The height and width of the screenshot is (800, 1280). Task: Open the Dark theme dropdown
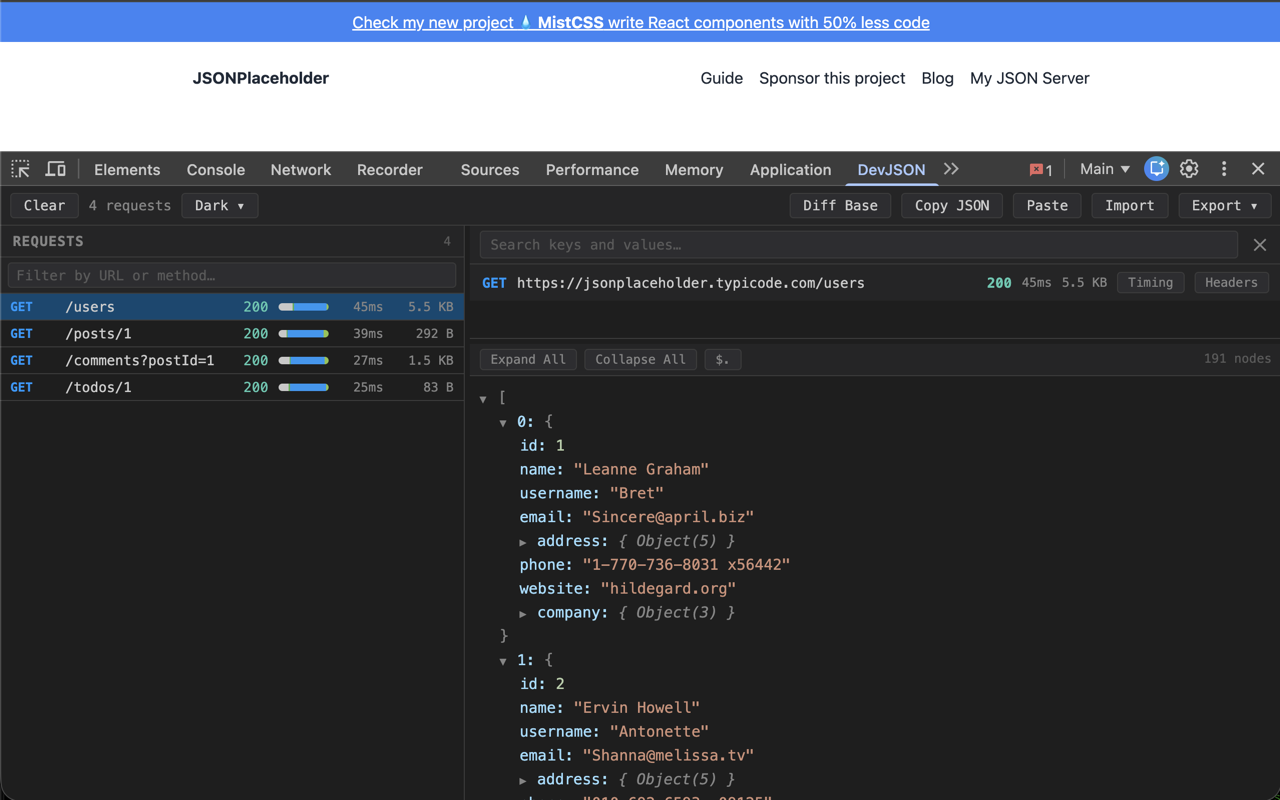[219, 205]
